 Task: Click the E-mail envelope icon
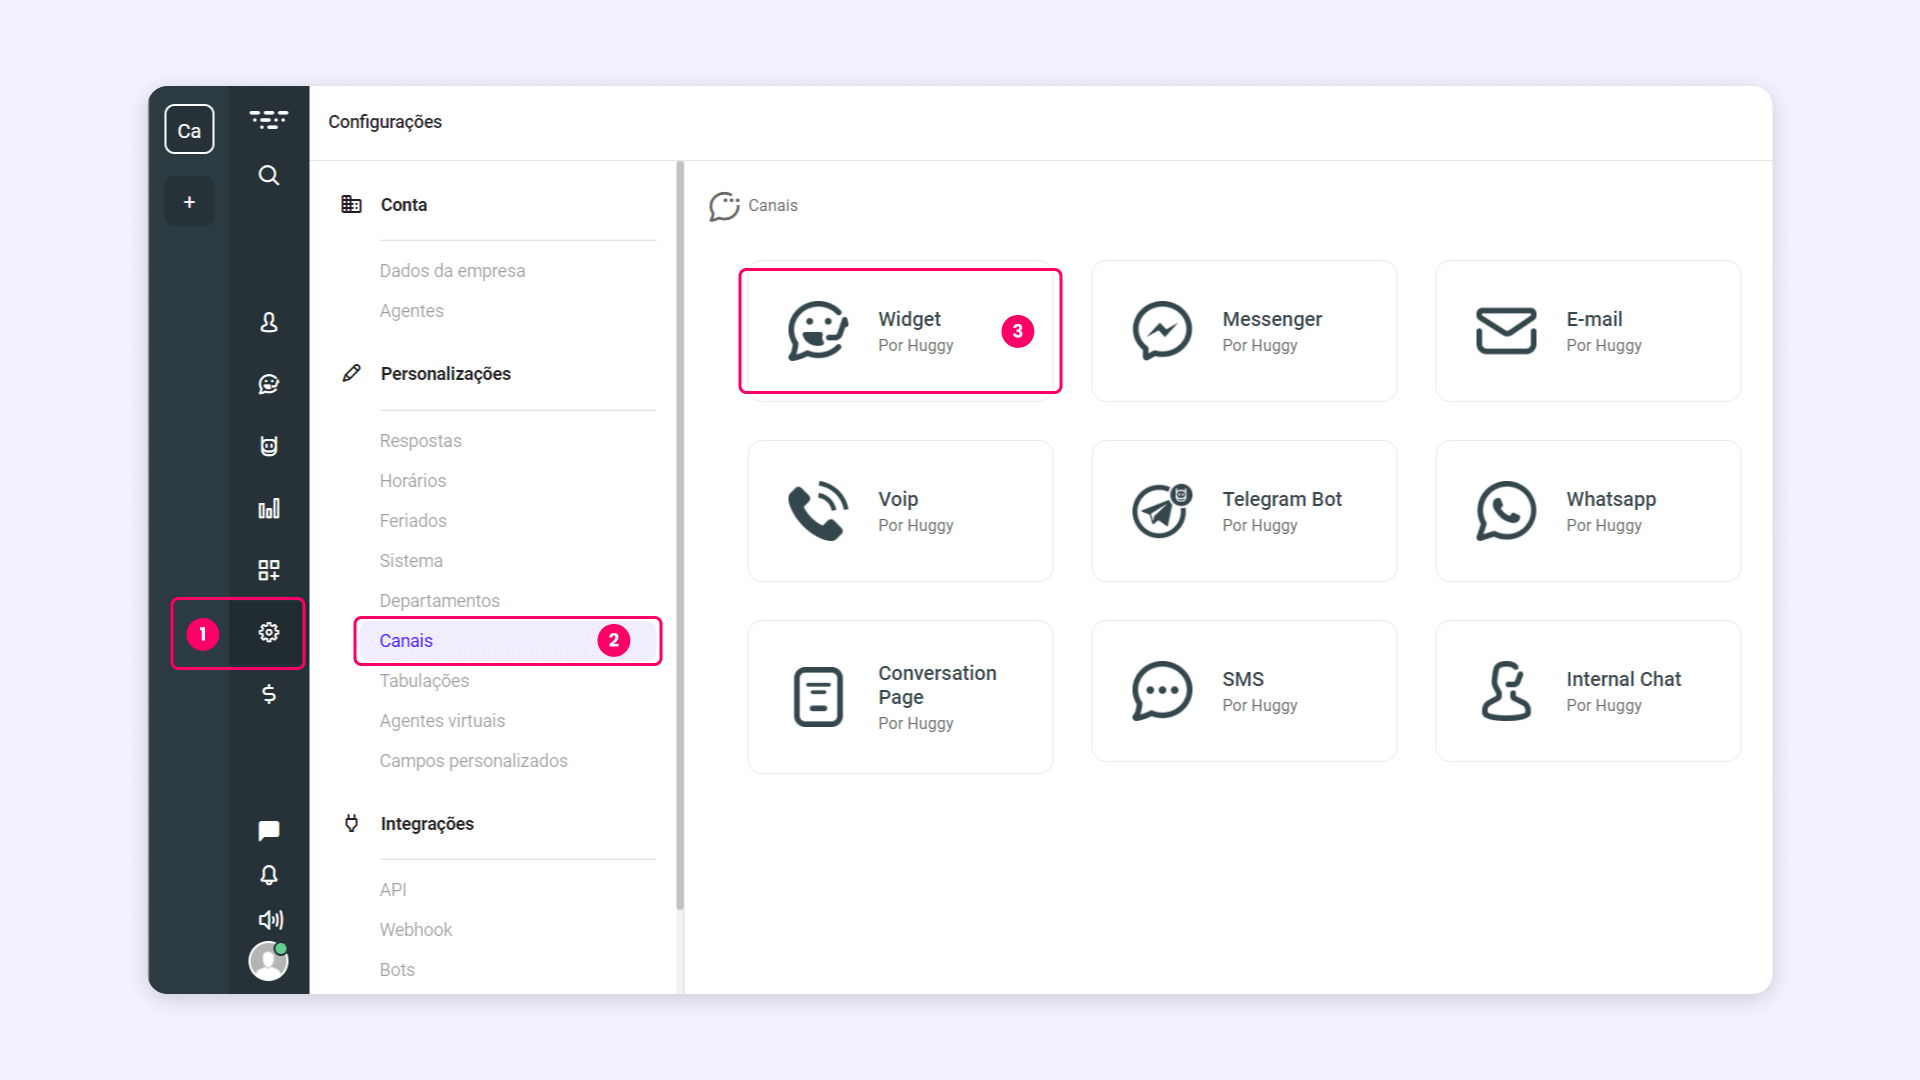pyautogui.click(x=1506, y=331)
